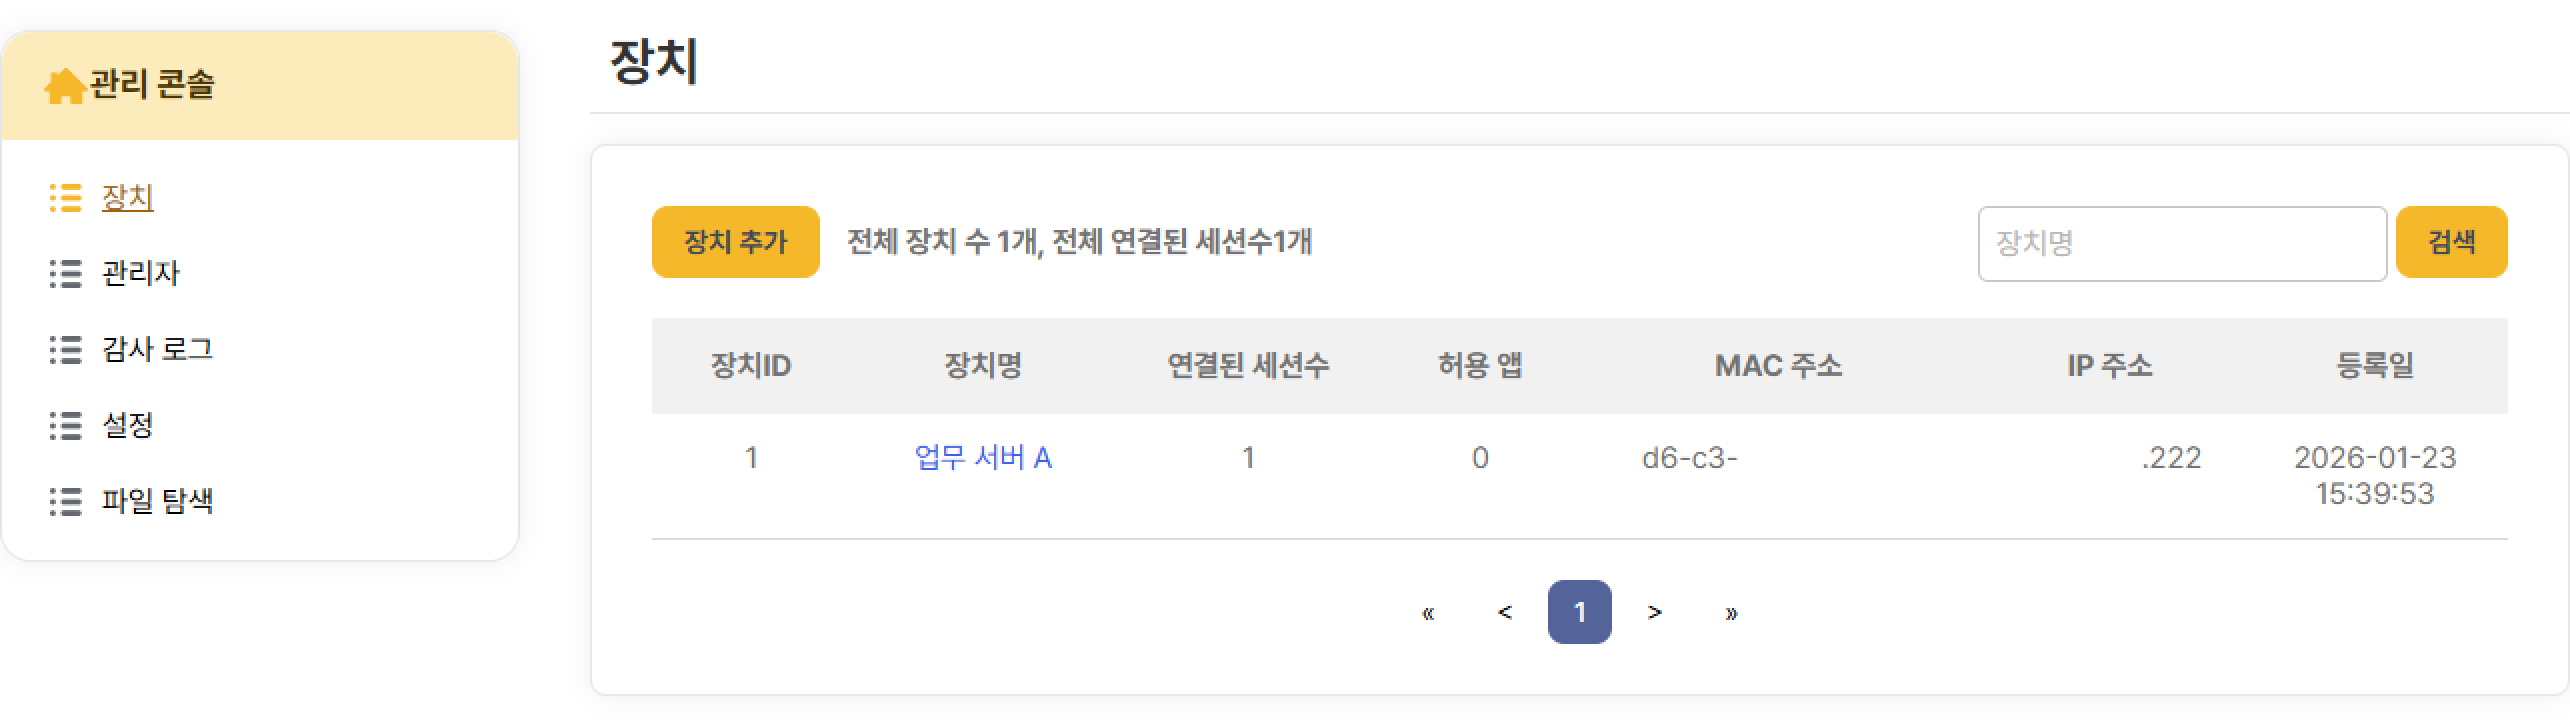Click the home icon beside 관리 콘솔

pyautogui.click(x=64, y=86)
